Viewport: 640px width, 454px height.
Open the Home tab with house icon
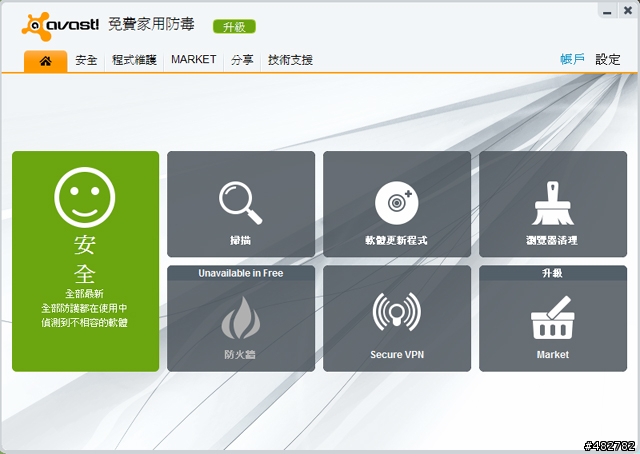pyautogui.click(x=46, y=61)
